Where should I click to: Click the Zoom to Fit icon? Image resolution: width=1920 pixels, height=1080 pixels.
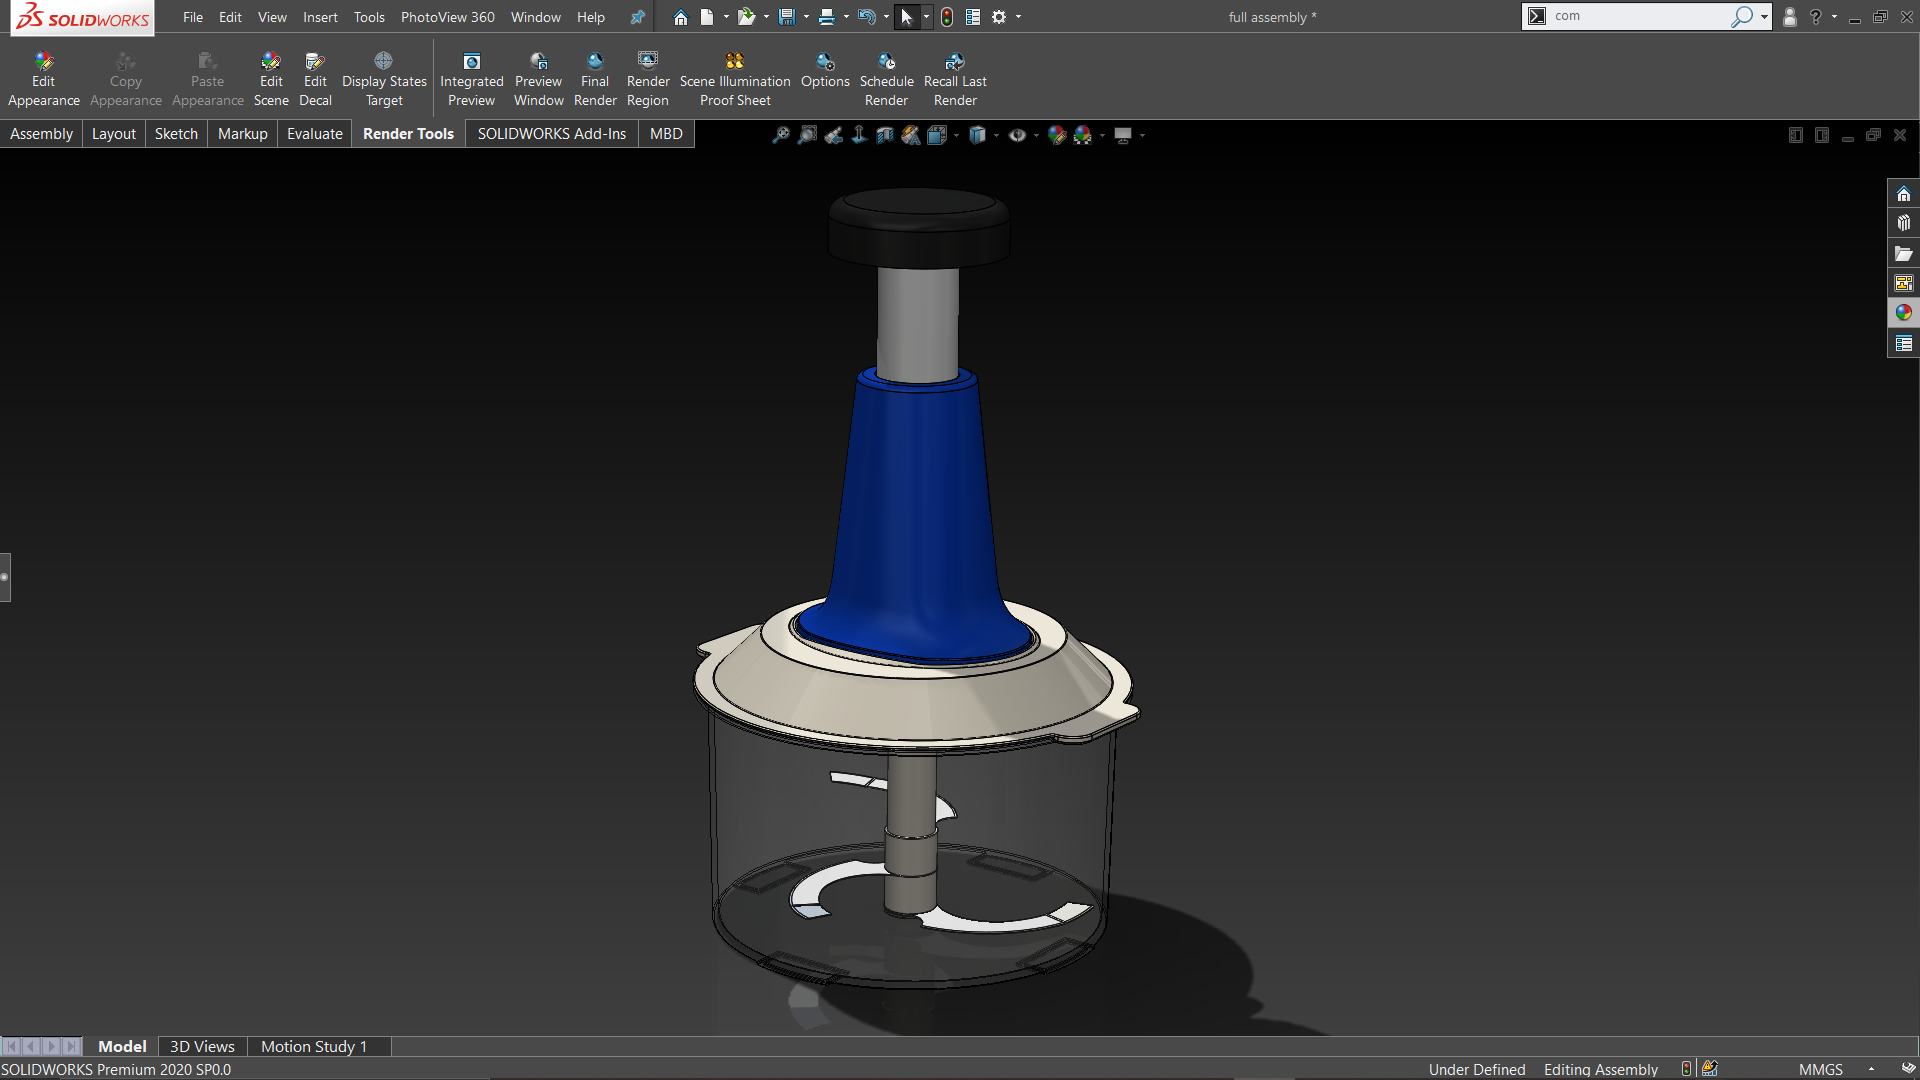pos(781,135)
